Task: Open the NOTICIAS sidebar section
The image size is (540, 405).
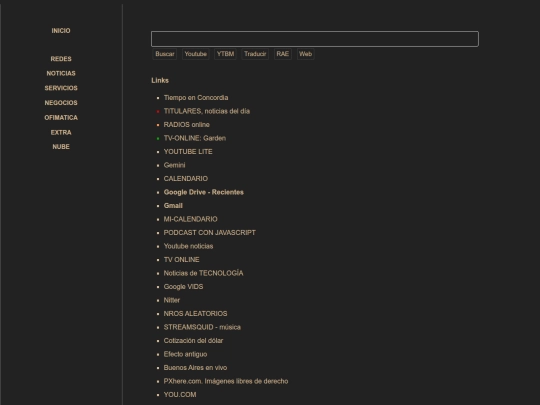Action: click(x=61, y=73)
